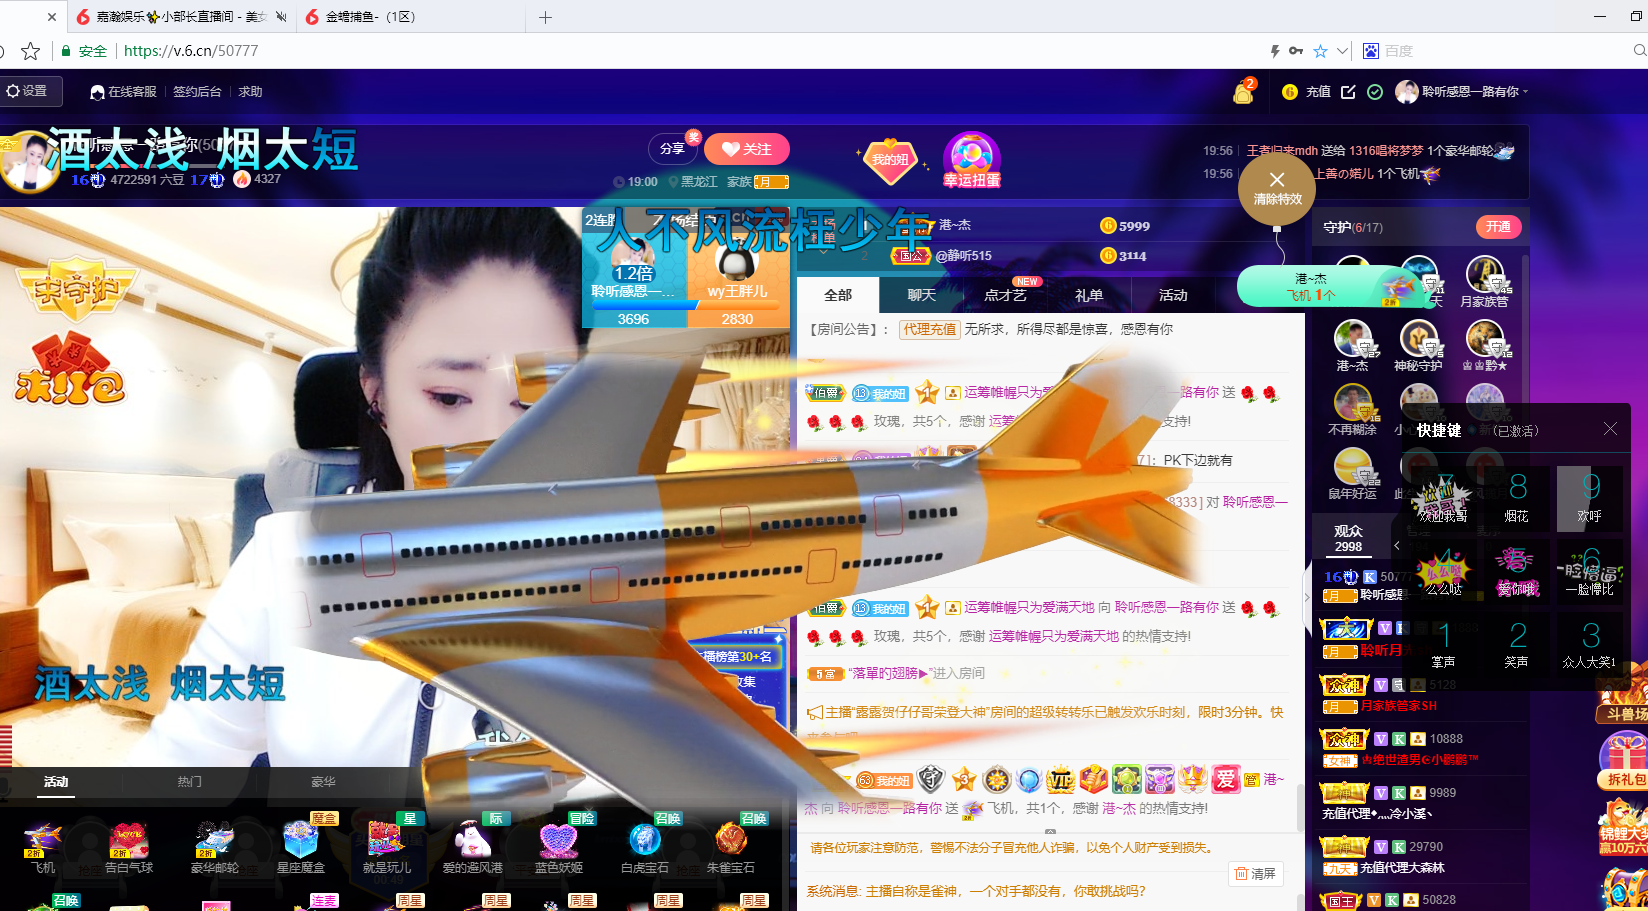Click the 清屏 clear screen button
The height and width of the screenshot is (911, 1648).
click(1255, 874)
